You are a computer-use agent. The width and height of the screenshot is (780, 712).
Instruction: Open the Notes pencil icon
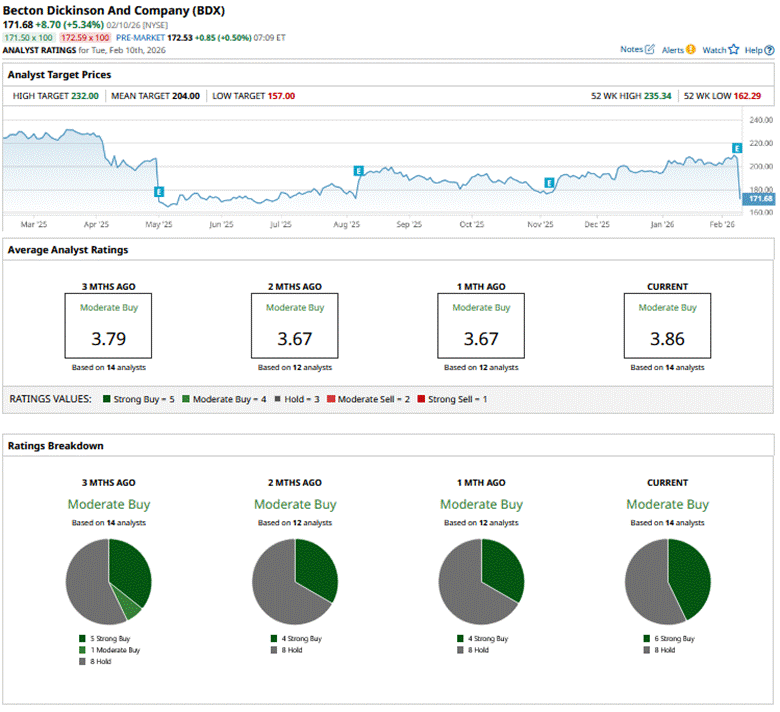[x=650, y=49]
